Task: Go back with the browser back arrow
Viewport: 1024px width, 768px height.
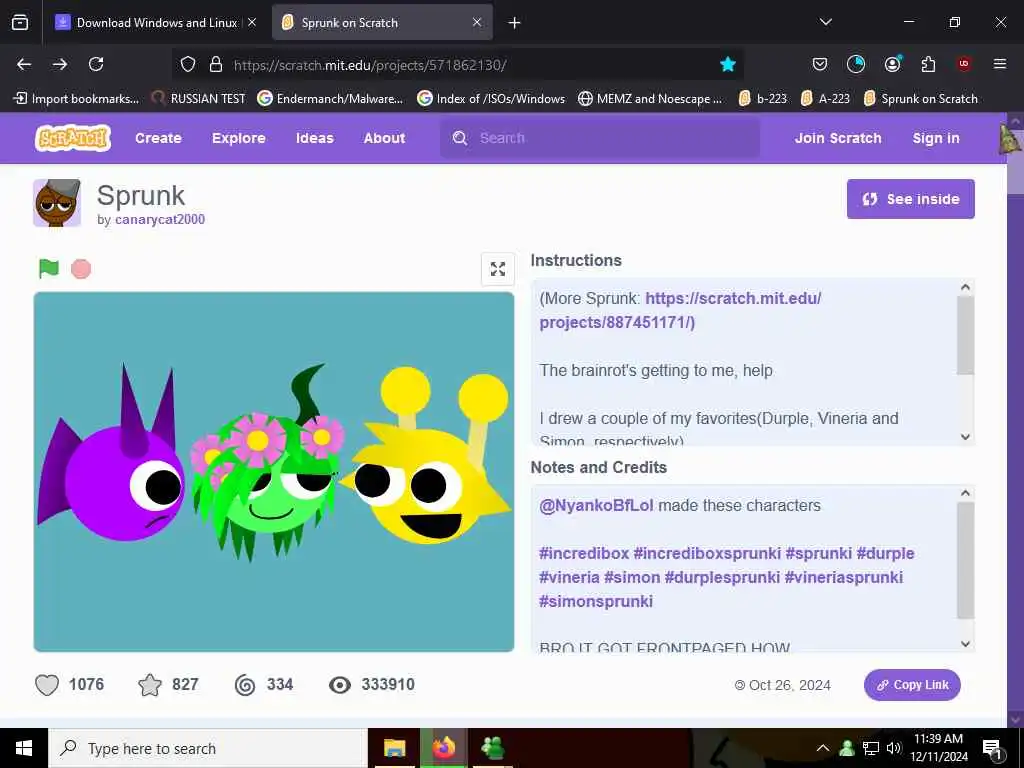Action: point(24,64)
